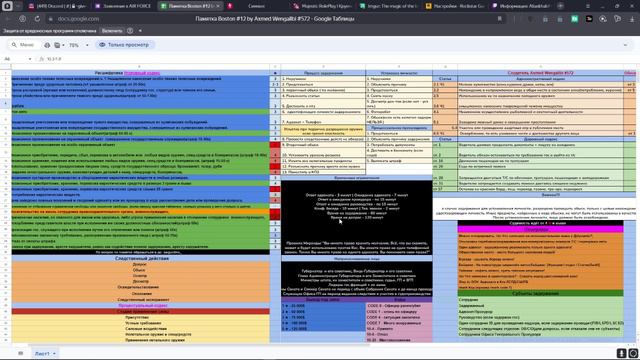
Task: Close the active Памятка Boston #12 tab
Action: [x=218, y=6]
